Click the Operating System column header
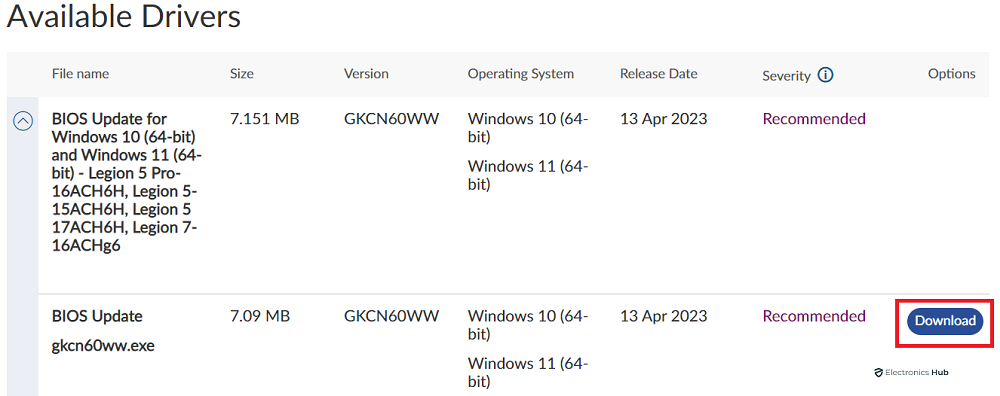 tap(520, 74)
